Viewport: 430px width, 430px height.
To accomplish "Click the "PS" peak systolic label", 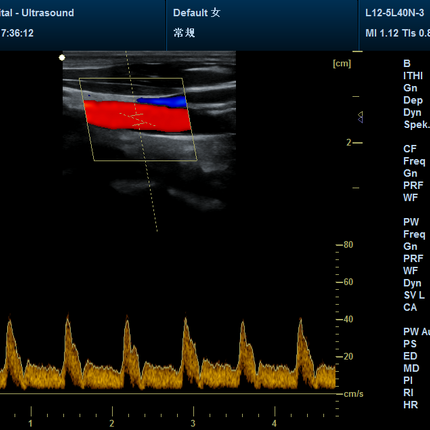I will pos(410,344).
